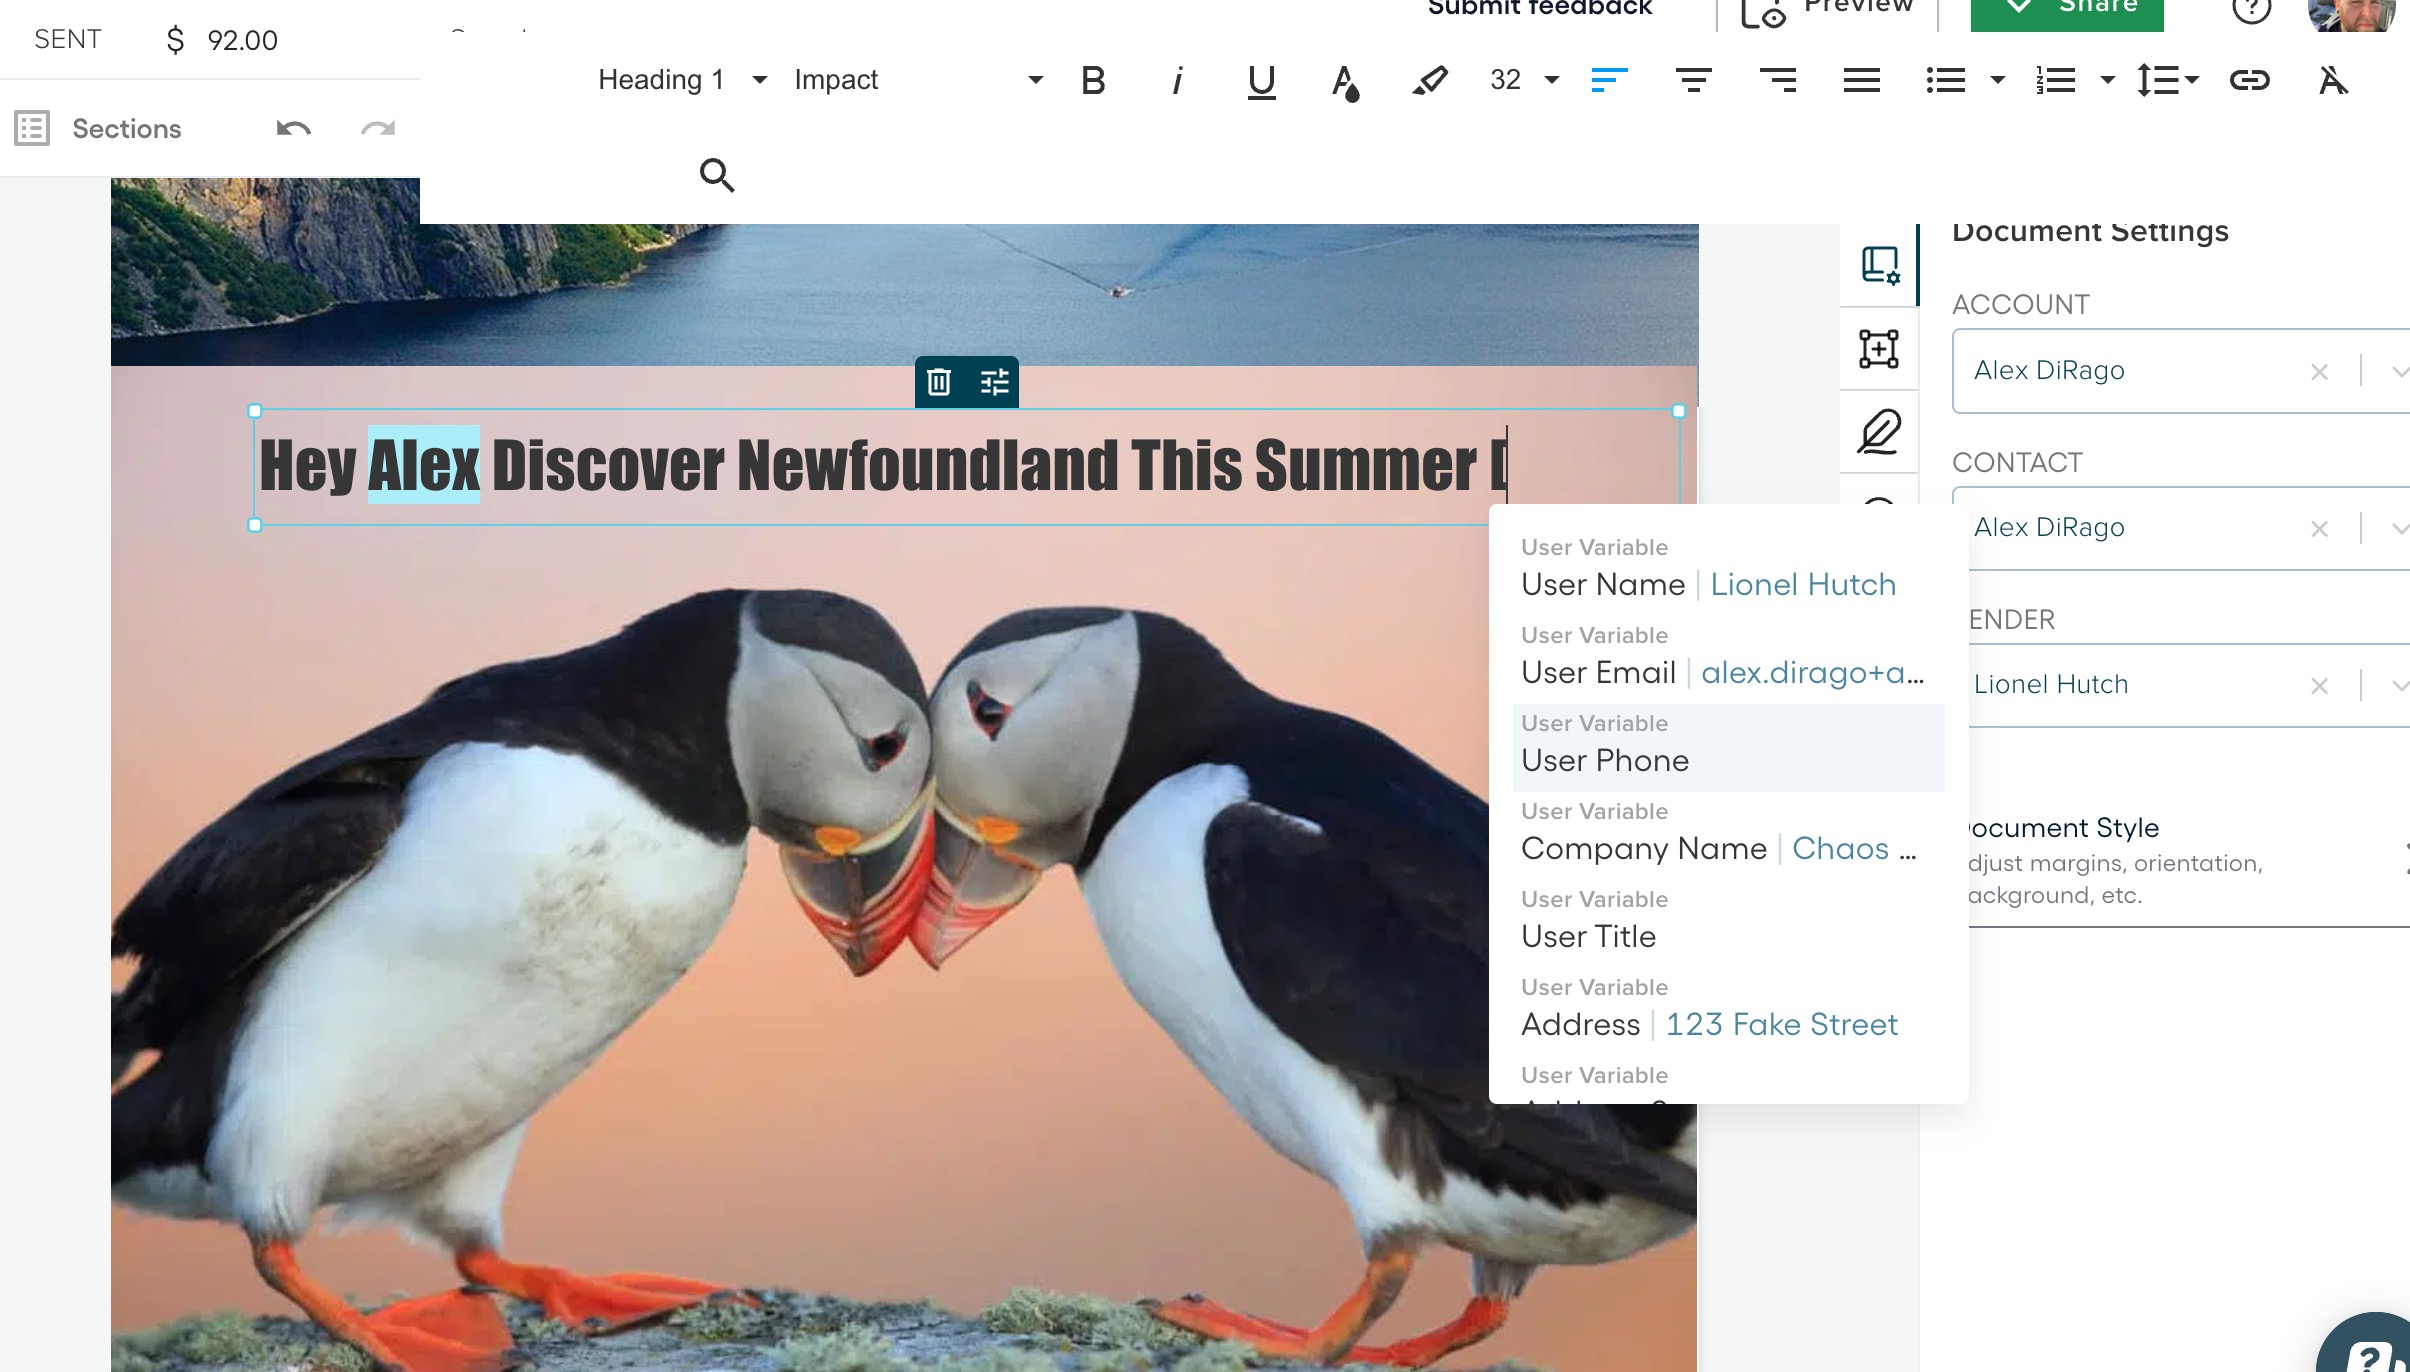Open the Heading 1 style dropdown
The height and width of the screenshot is (1372, 2410).
[683, 80]
